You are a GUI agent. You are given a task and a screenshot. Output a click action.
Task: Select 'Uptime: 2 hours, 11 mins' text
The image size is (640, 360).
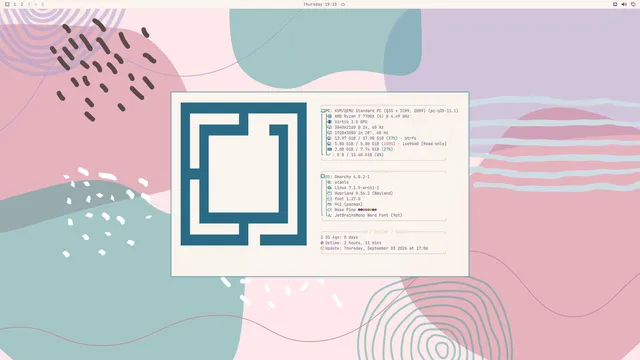click(353, 243)
